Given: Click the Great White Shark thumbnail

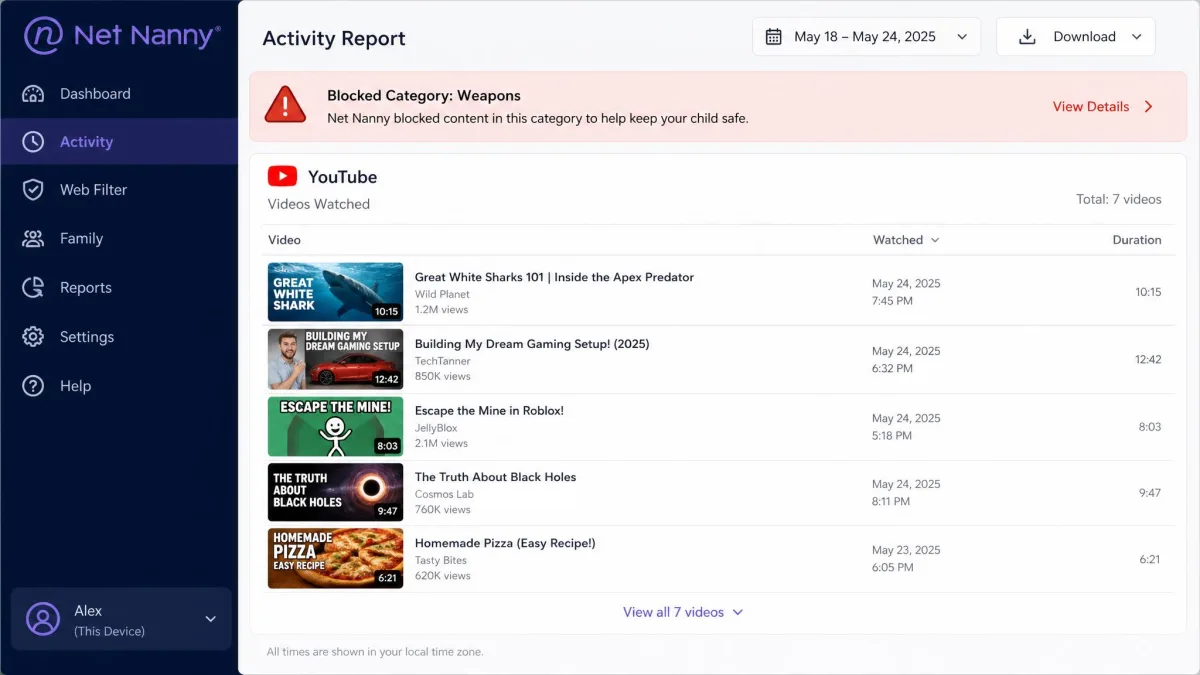Looking at the screenshot, I should pos(335,292).
